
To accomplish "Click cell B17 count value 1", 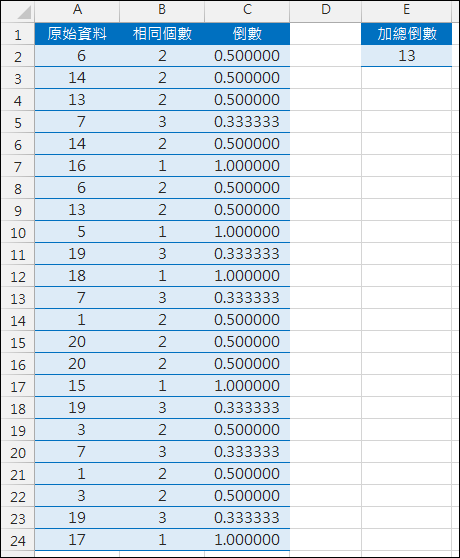I will click(162, 386).
